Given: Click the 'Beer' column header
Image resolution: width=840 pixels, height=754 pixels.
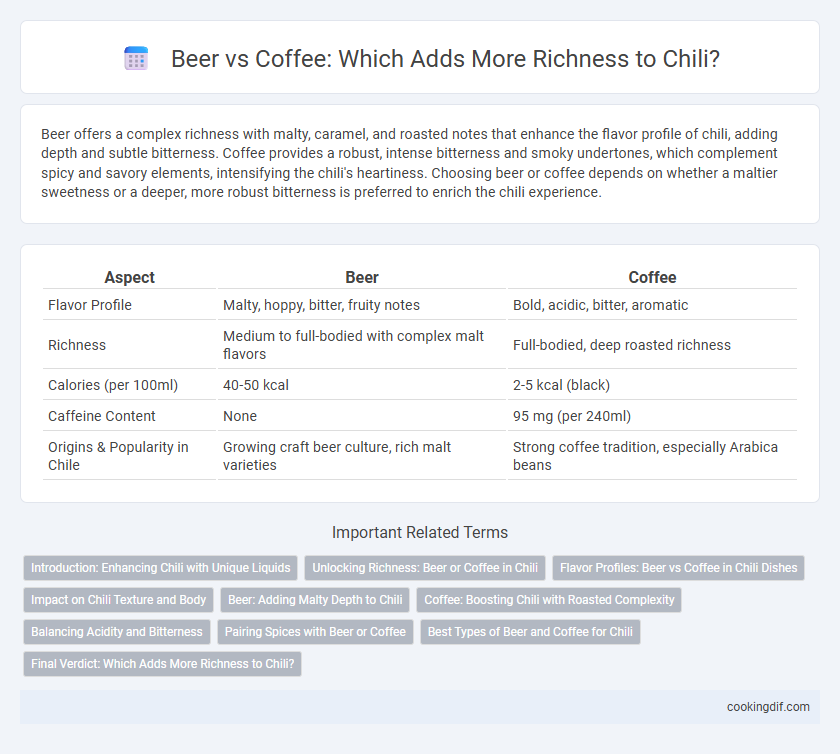Looking at the screenshot, I should coord(362,277).
